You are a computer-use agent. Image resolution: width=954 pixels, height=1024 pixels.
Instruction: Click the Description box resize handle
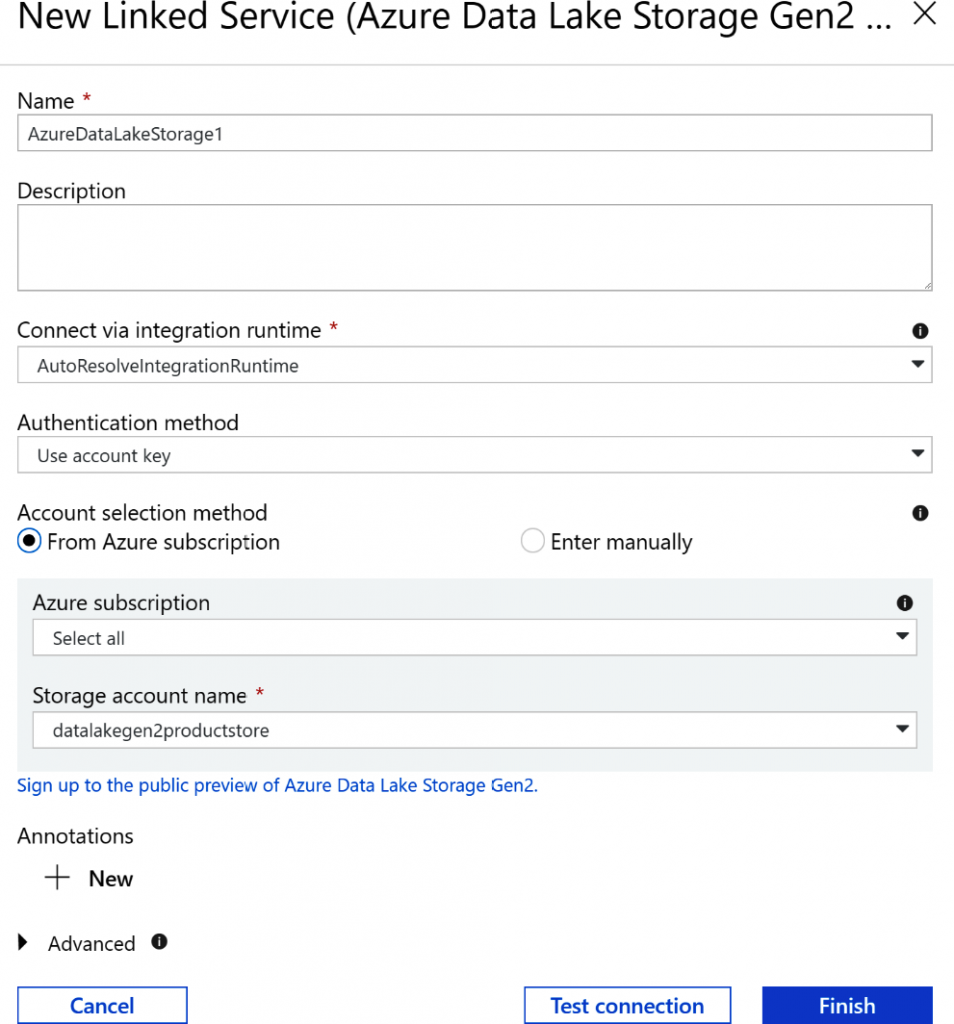click(x=927, y=285)
